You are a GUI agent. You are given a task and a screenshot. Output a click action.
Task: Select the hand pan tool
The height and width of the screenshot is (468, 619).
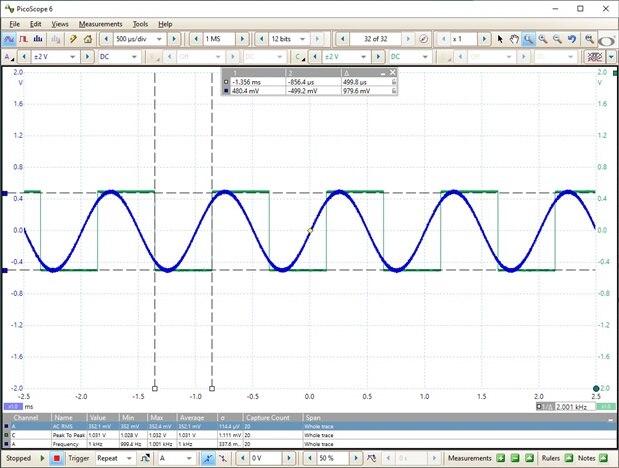pyautogui.click(x=514, y=39)
